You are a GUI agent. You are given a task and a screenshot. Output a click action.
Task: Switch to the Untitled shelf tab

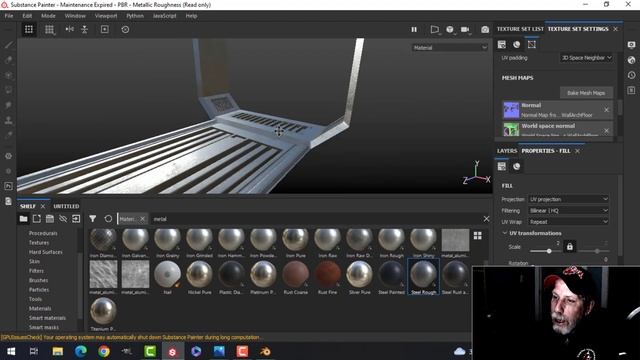point(66,206)
